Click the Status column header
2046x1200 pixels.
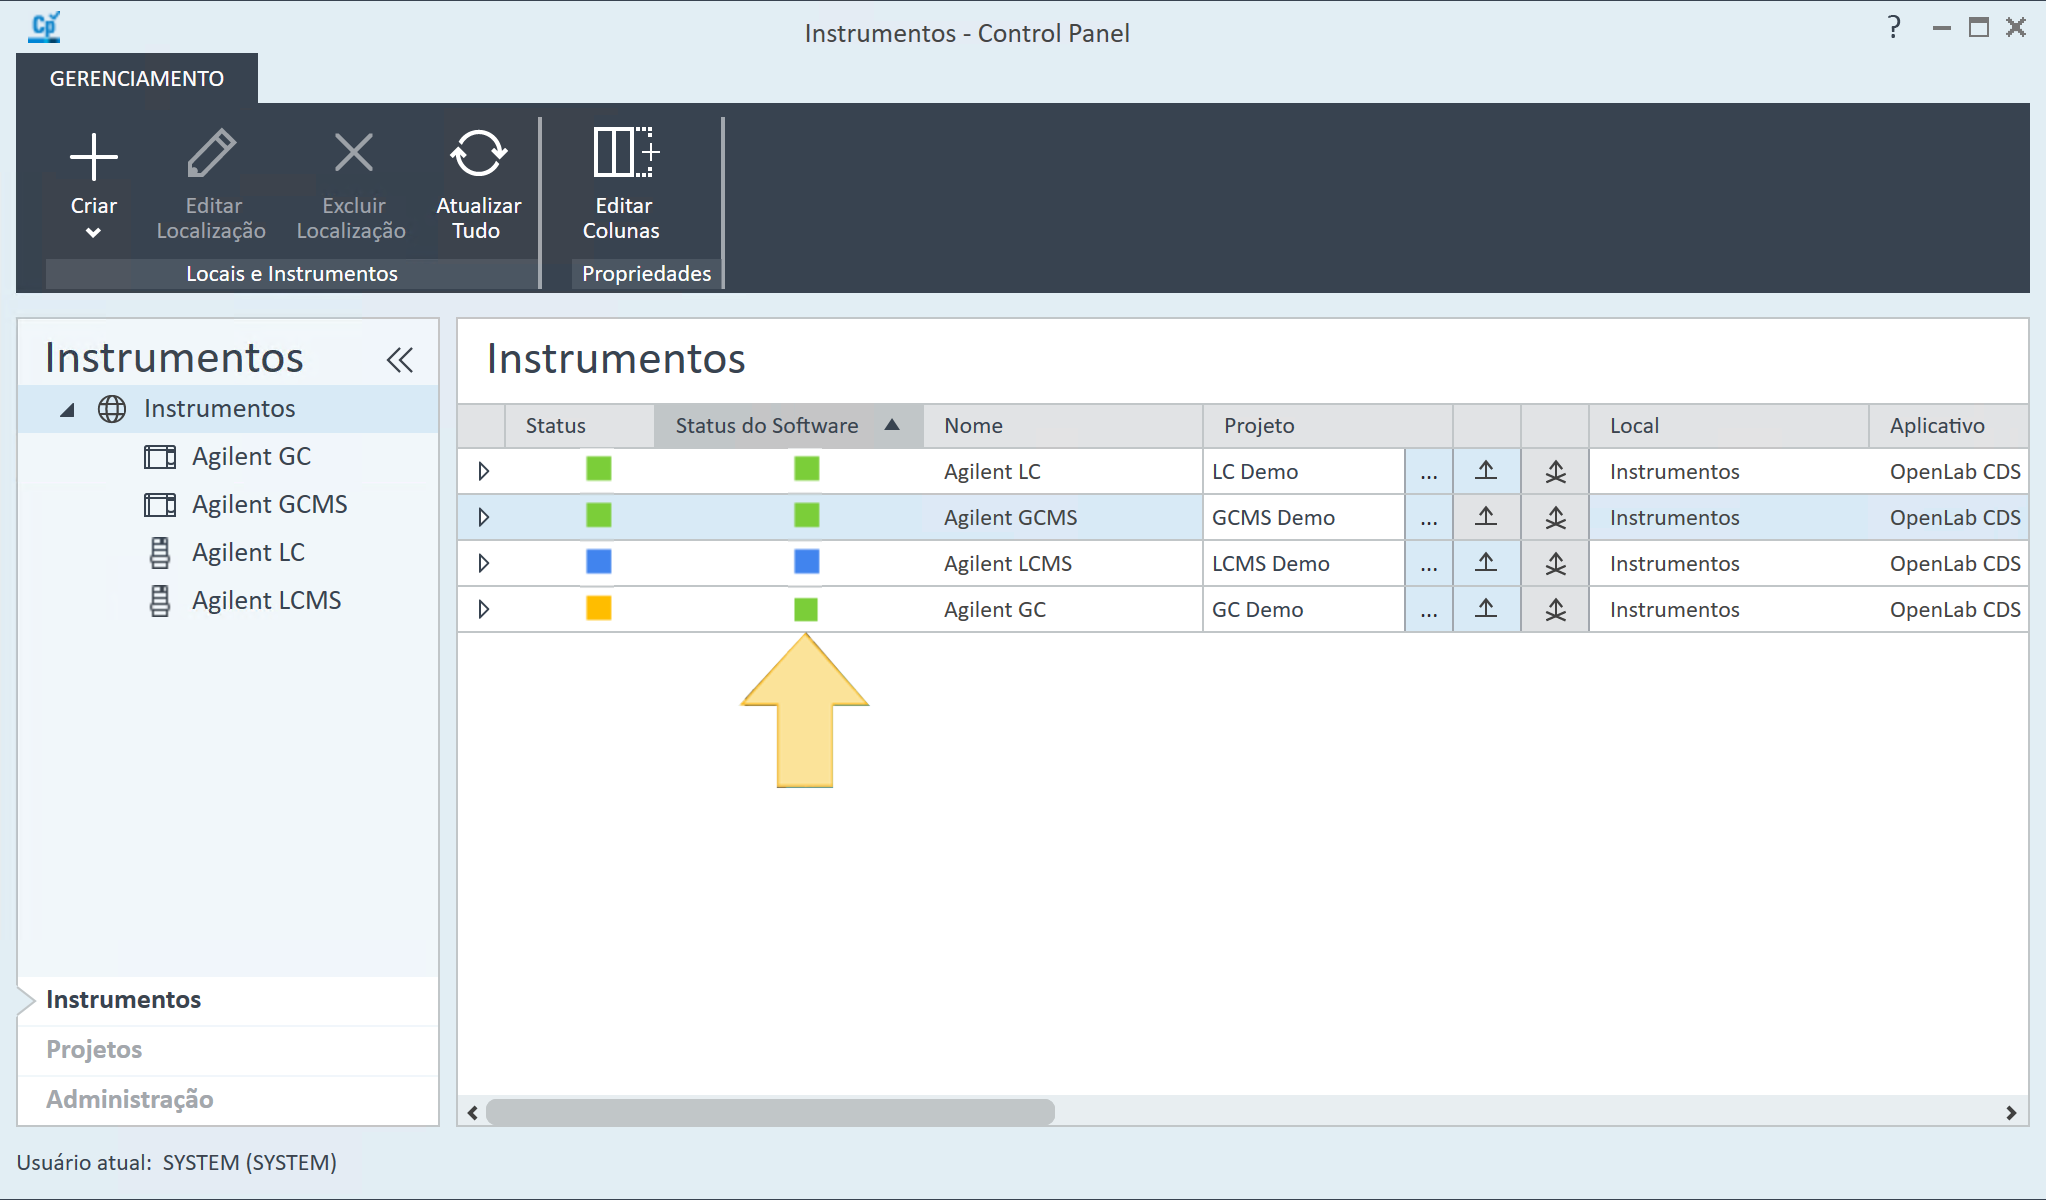tap(580, 426)
